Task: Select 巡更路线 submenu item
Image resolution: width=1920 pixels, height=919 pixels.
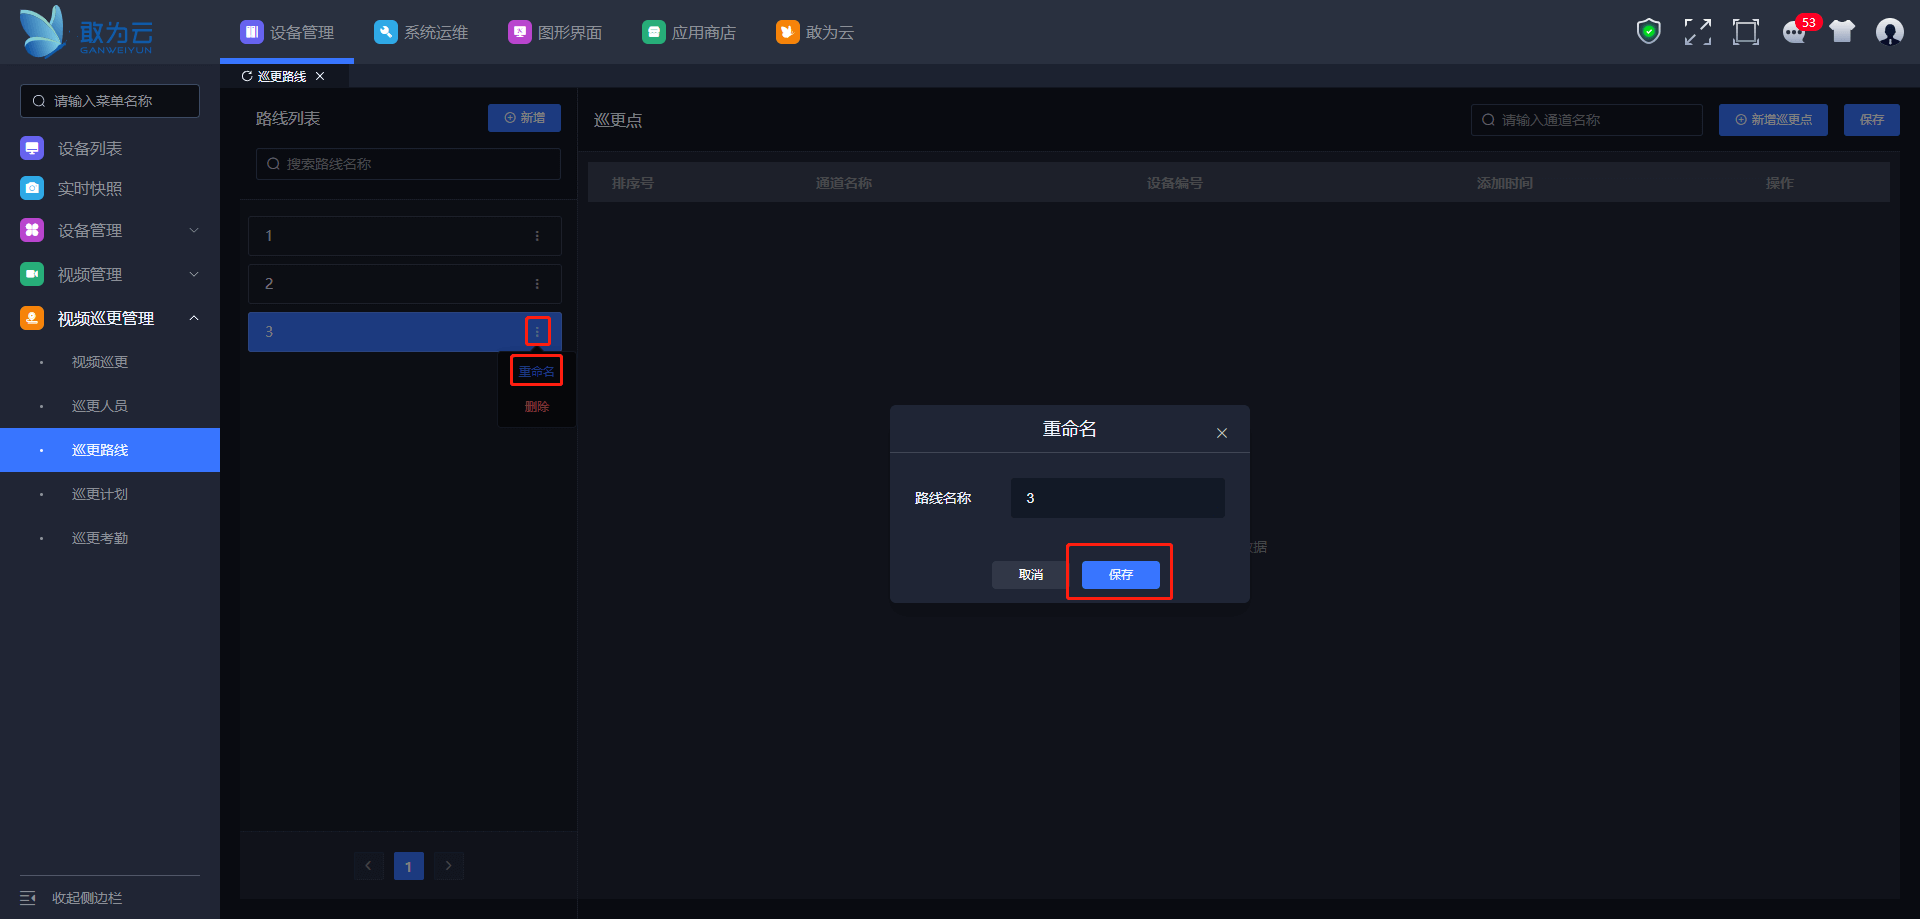Action: pos(110,450)
